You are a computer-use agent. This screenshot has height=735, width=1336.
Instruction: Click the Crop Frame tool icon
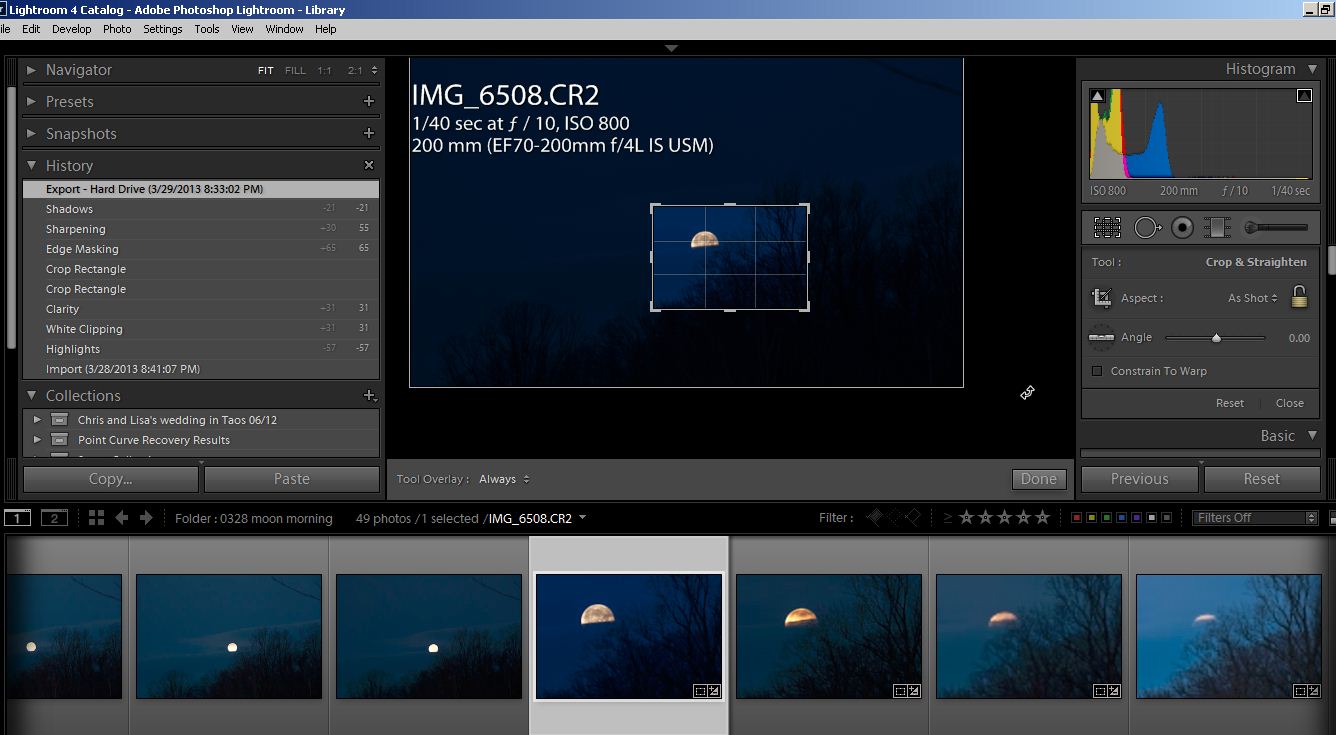pos(1101,298)
